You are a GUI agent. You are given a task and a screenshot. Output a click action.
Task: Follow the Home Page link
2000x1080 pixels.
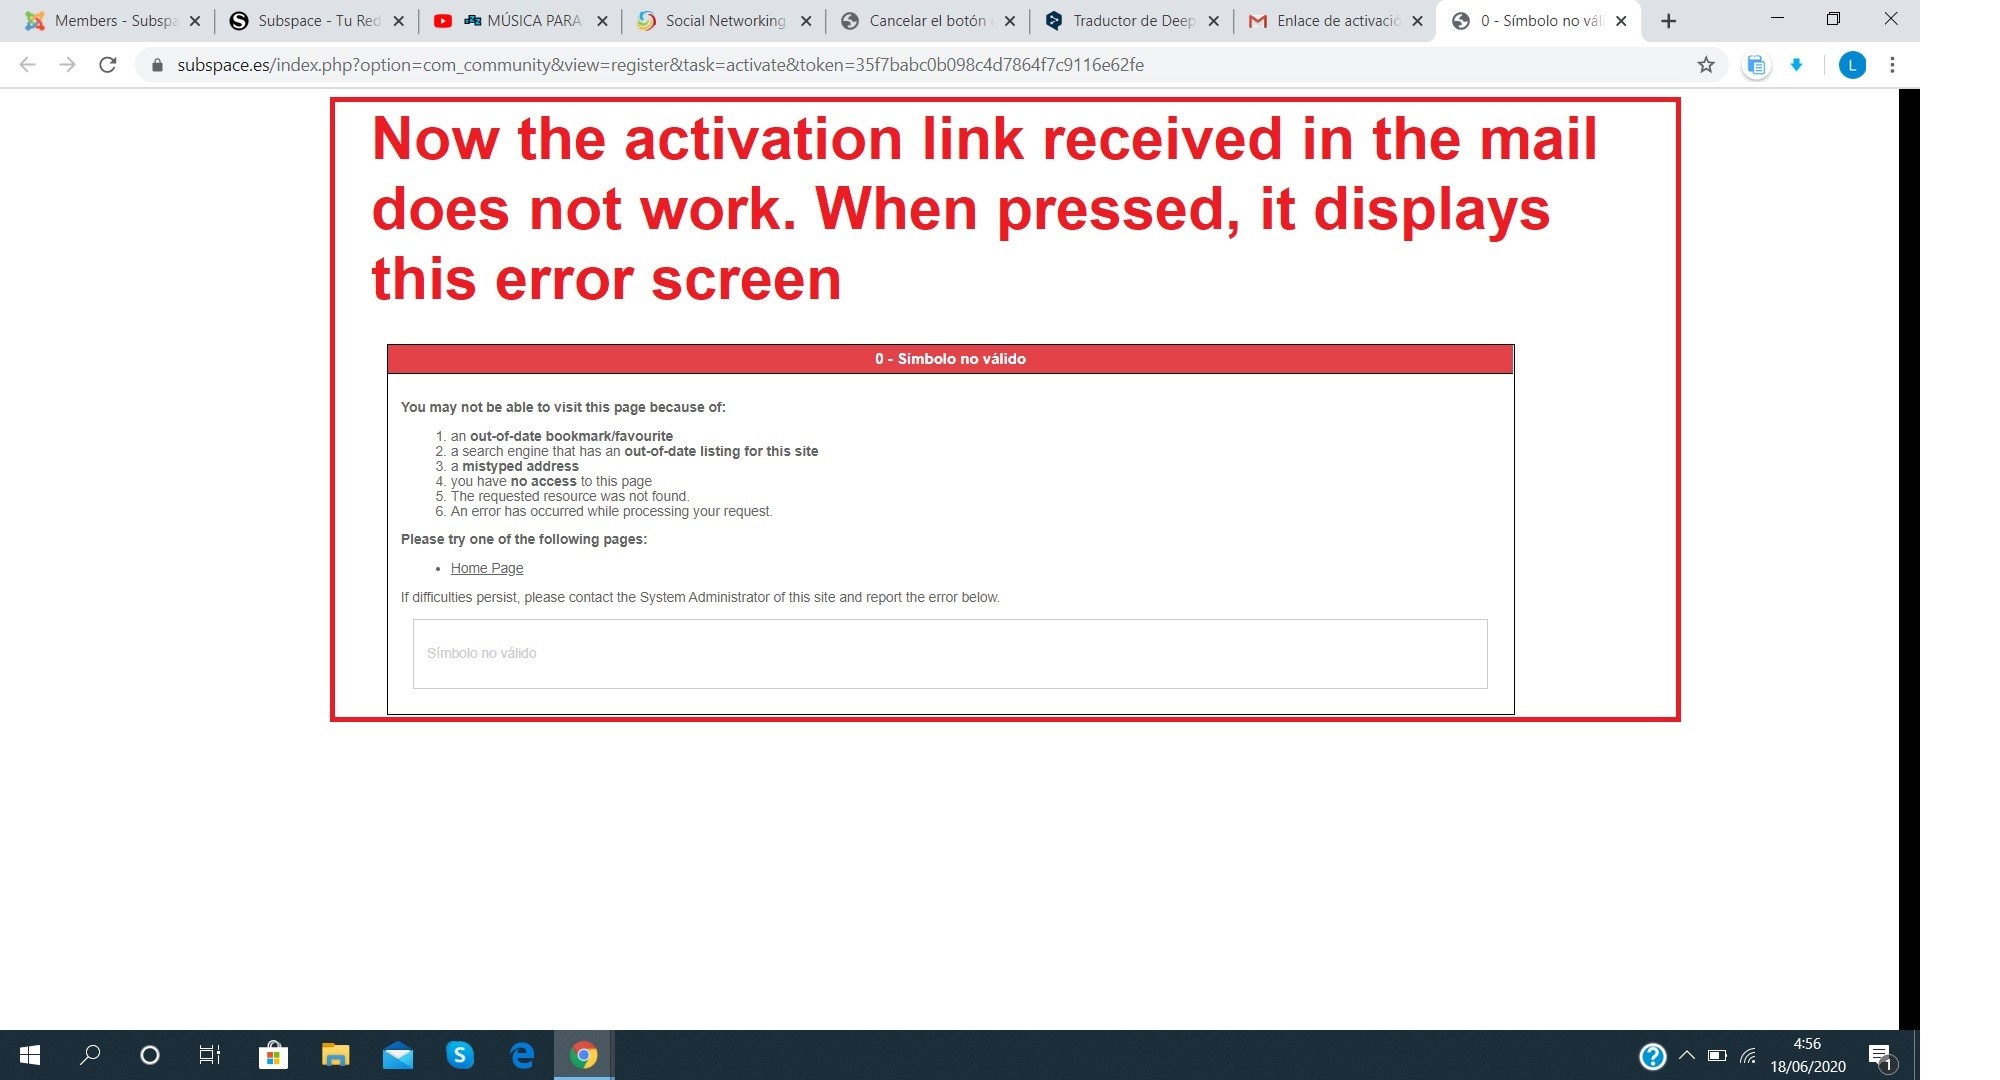486,568
